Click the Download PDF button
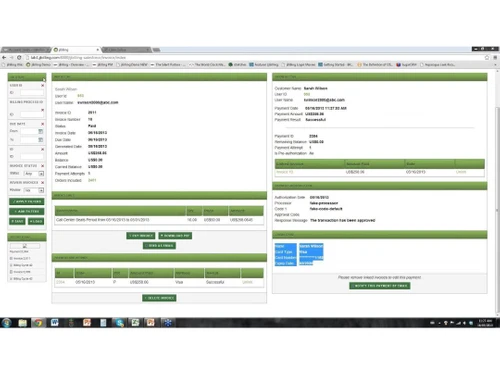Viewport: 500px width, 375px height. (x=175, y=236)
